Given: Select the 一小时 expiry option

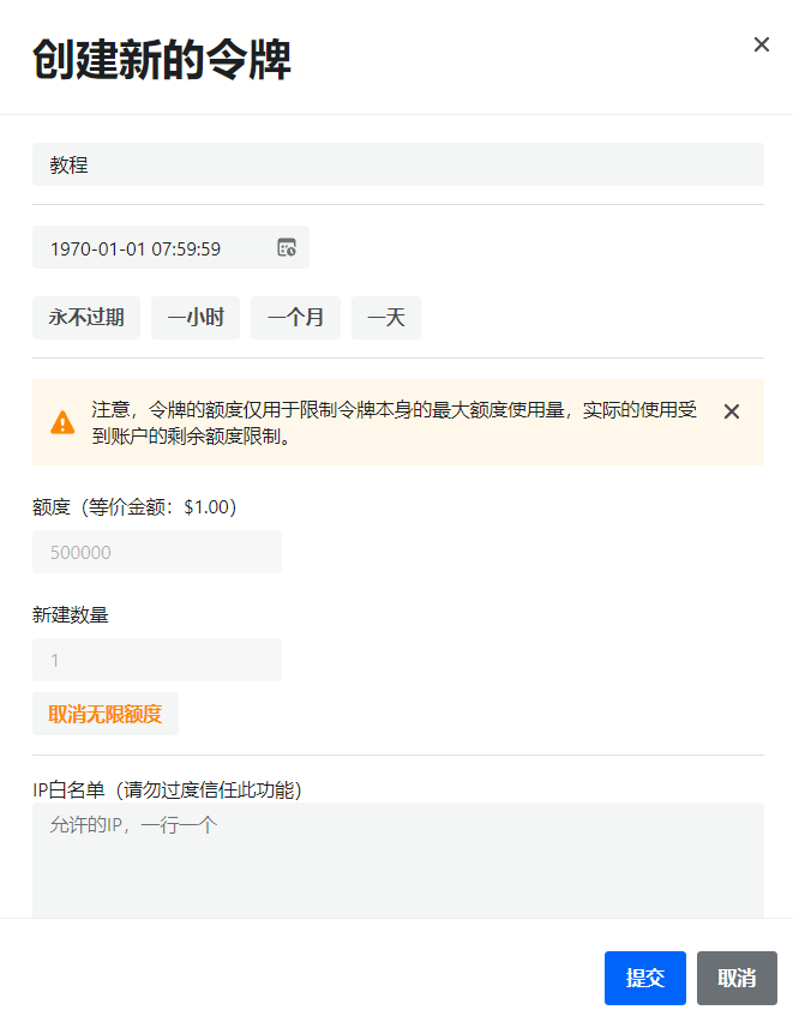Looking at the screenshot, I should pos(196,317).
